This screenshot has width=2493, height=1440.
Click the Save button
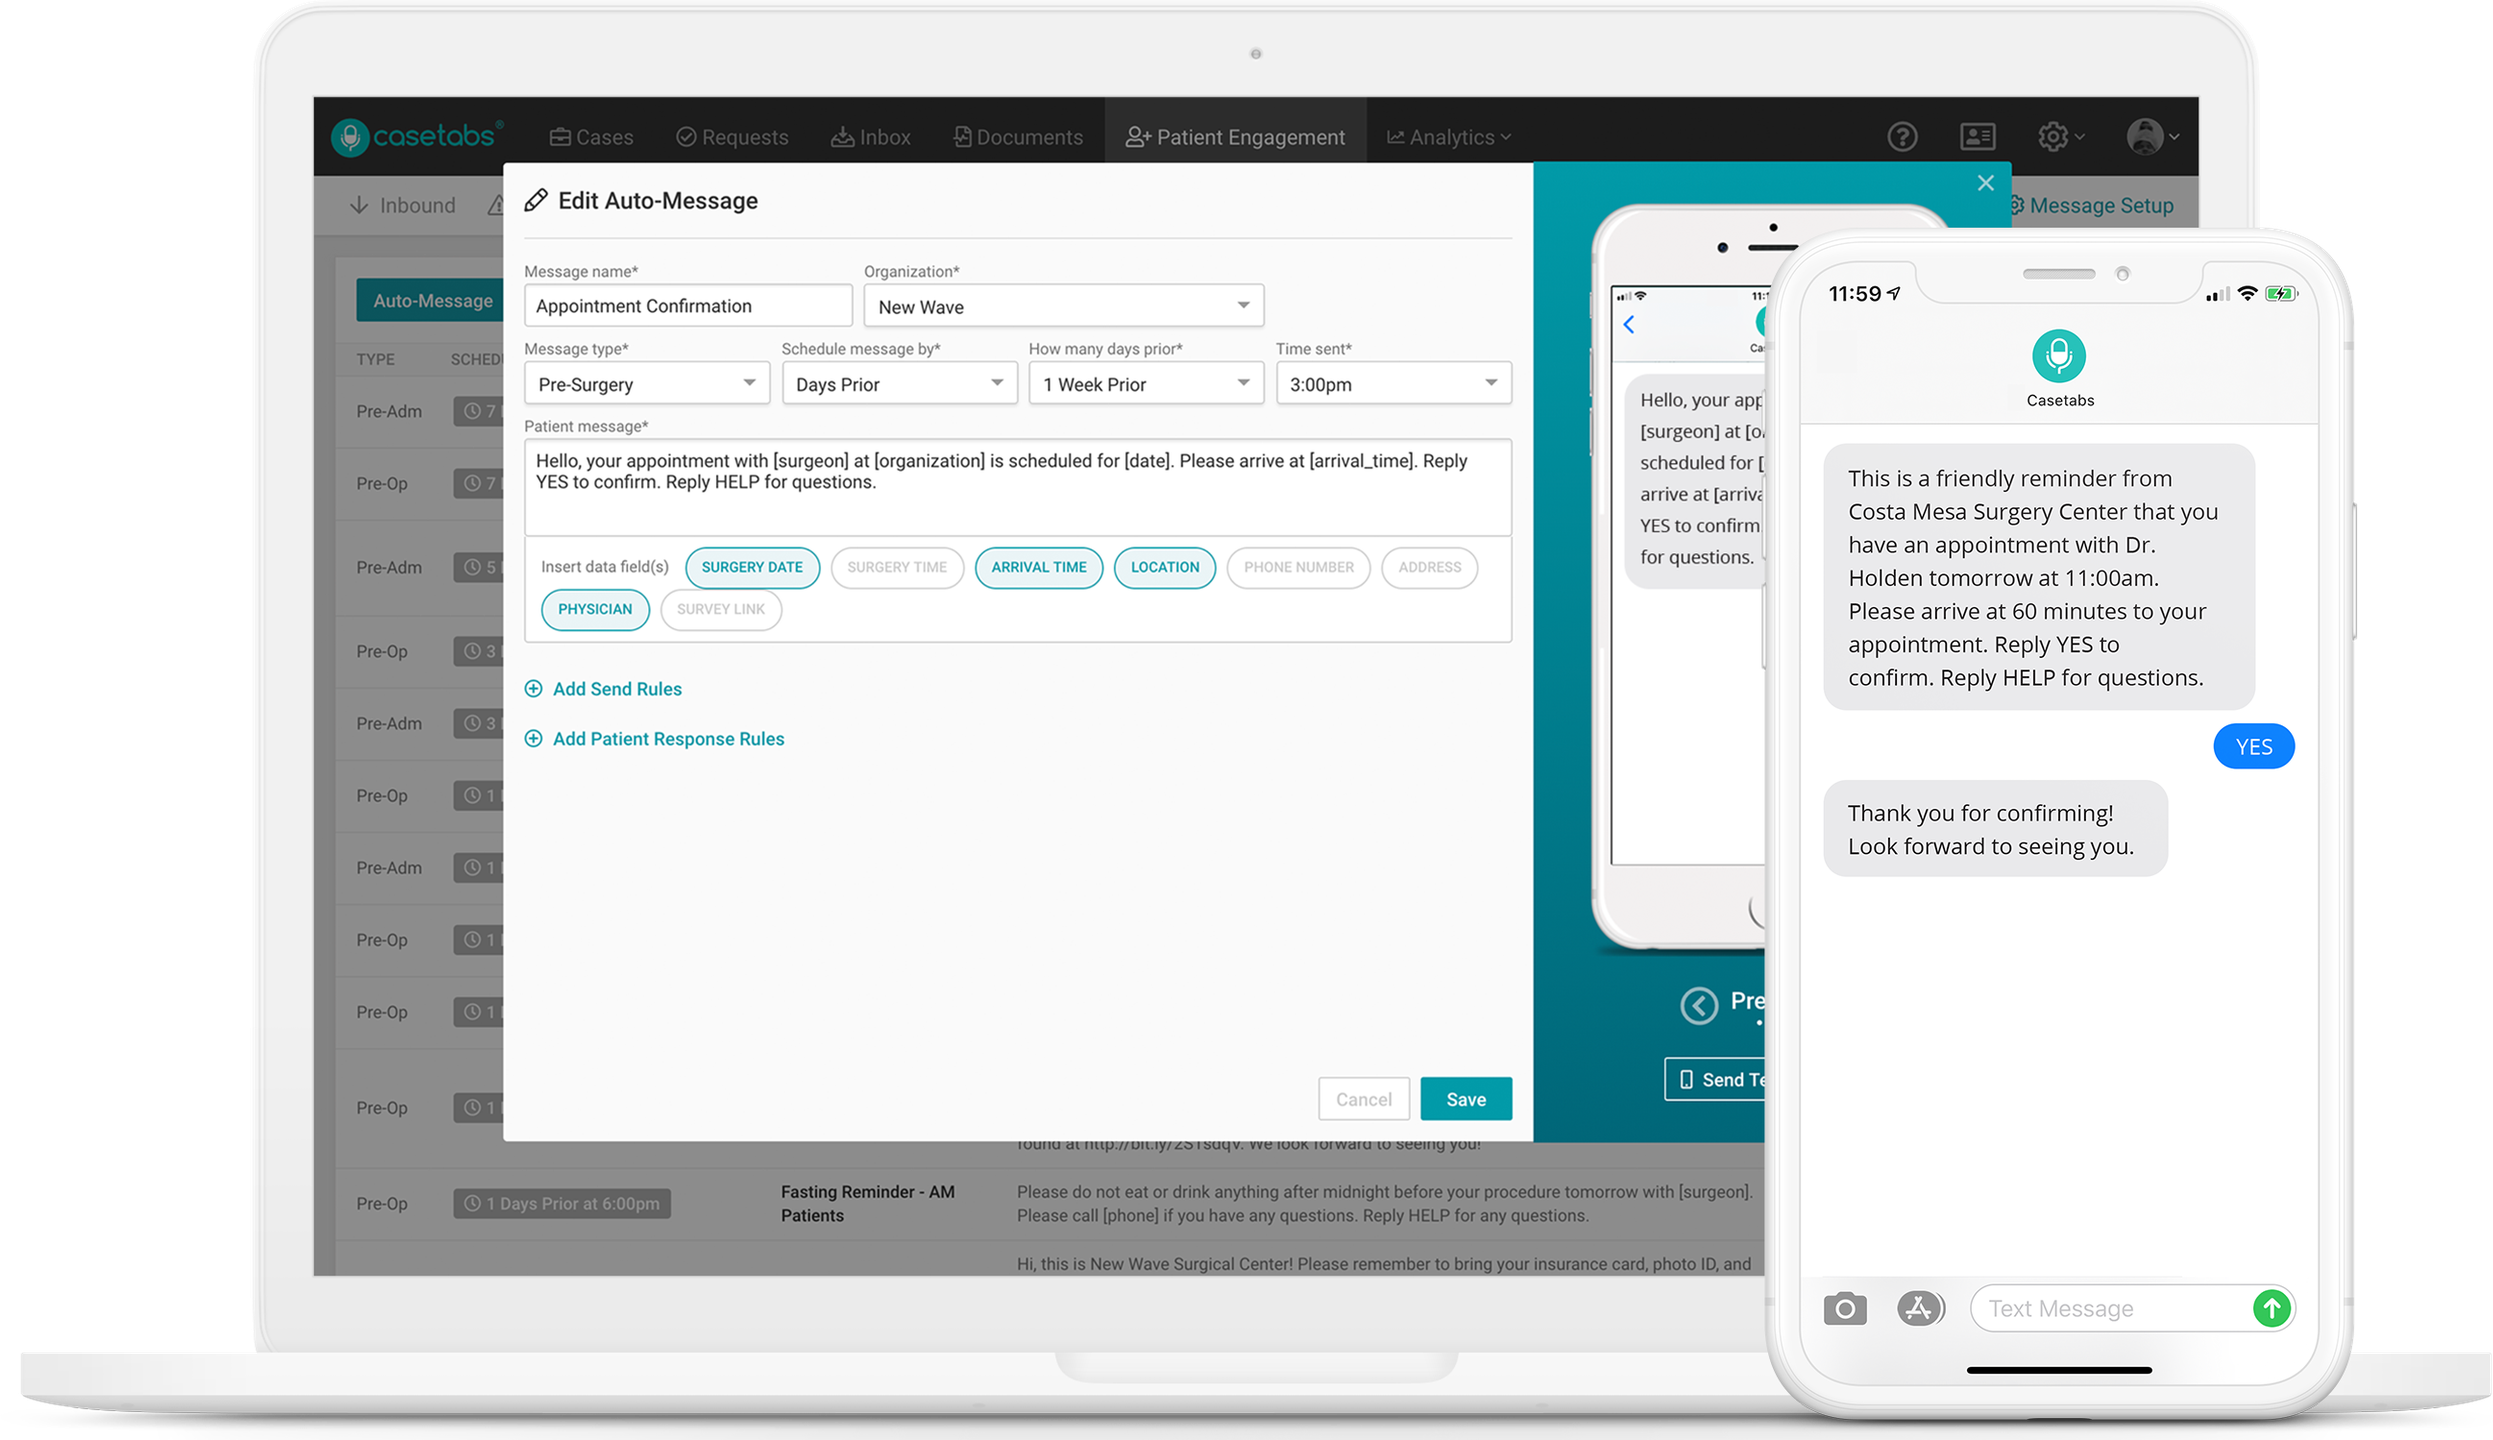point(1465,1099)
